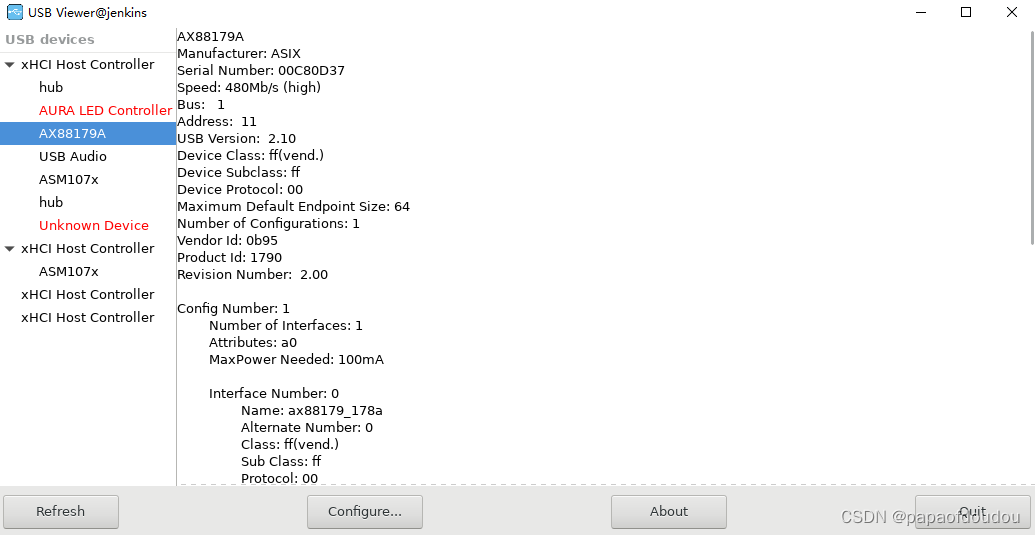Click the Address: 11 line
Image resolution: width=1035 pixels, height=535 pixels.
pyautogui.click(x=217, y=121)
